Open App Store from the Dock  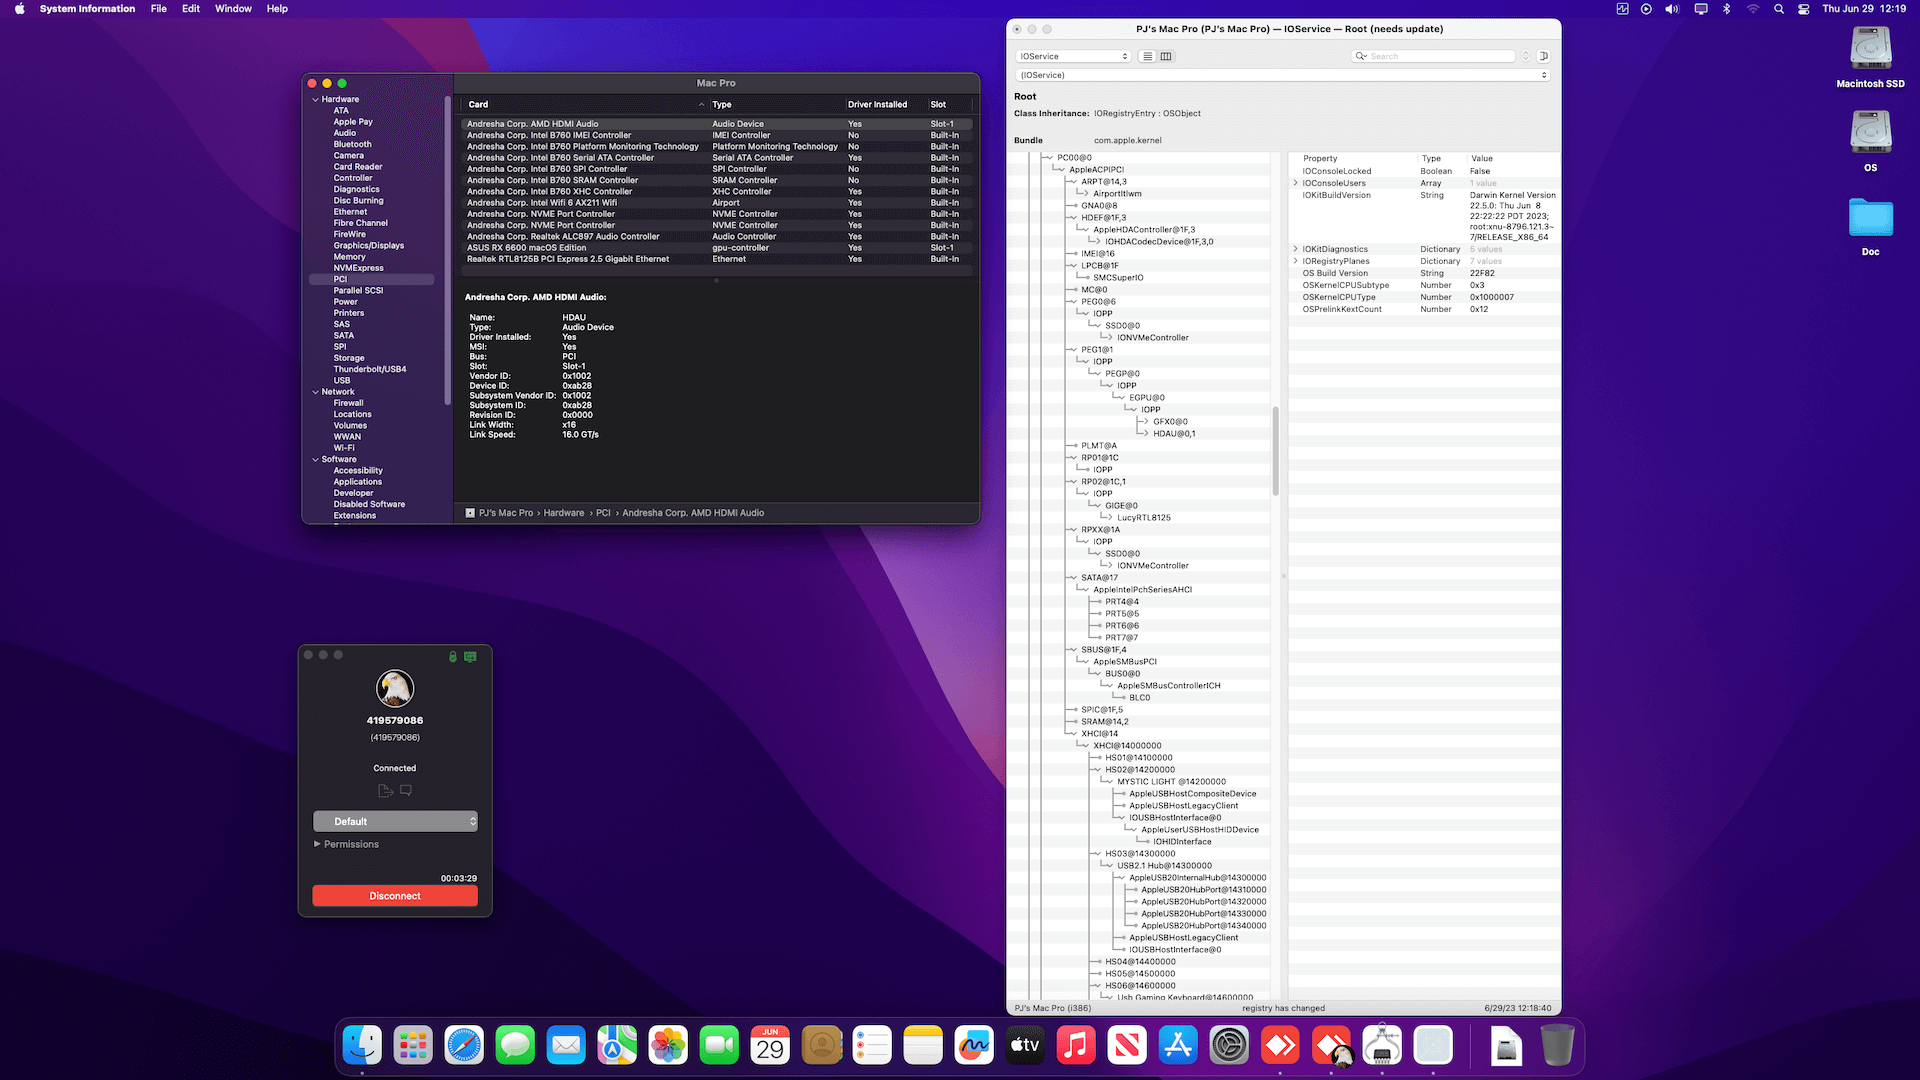pos(1178,1046)
